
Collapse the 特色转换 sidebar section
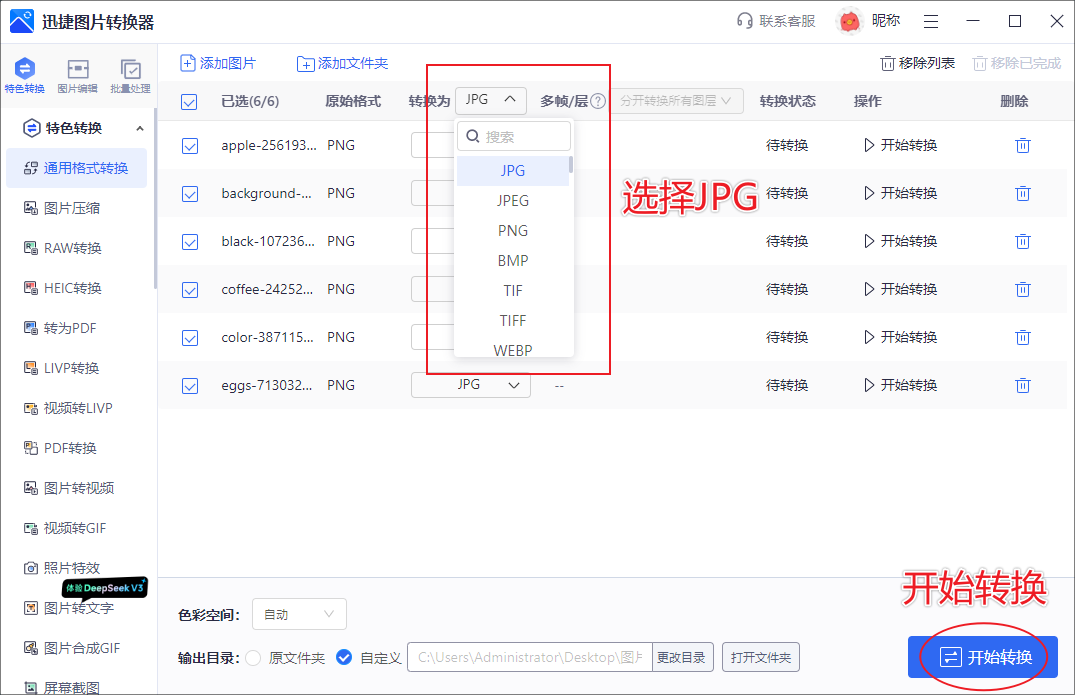[140, 129]
